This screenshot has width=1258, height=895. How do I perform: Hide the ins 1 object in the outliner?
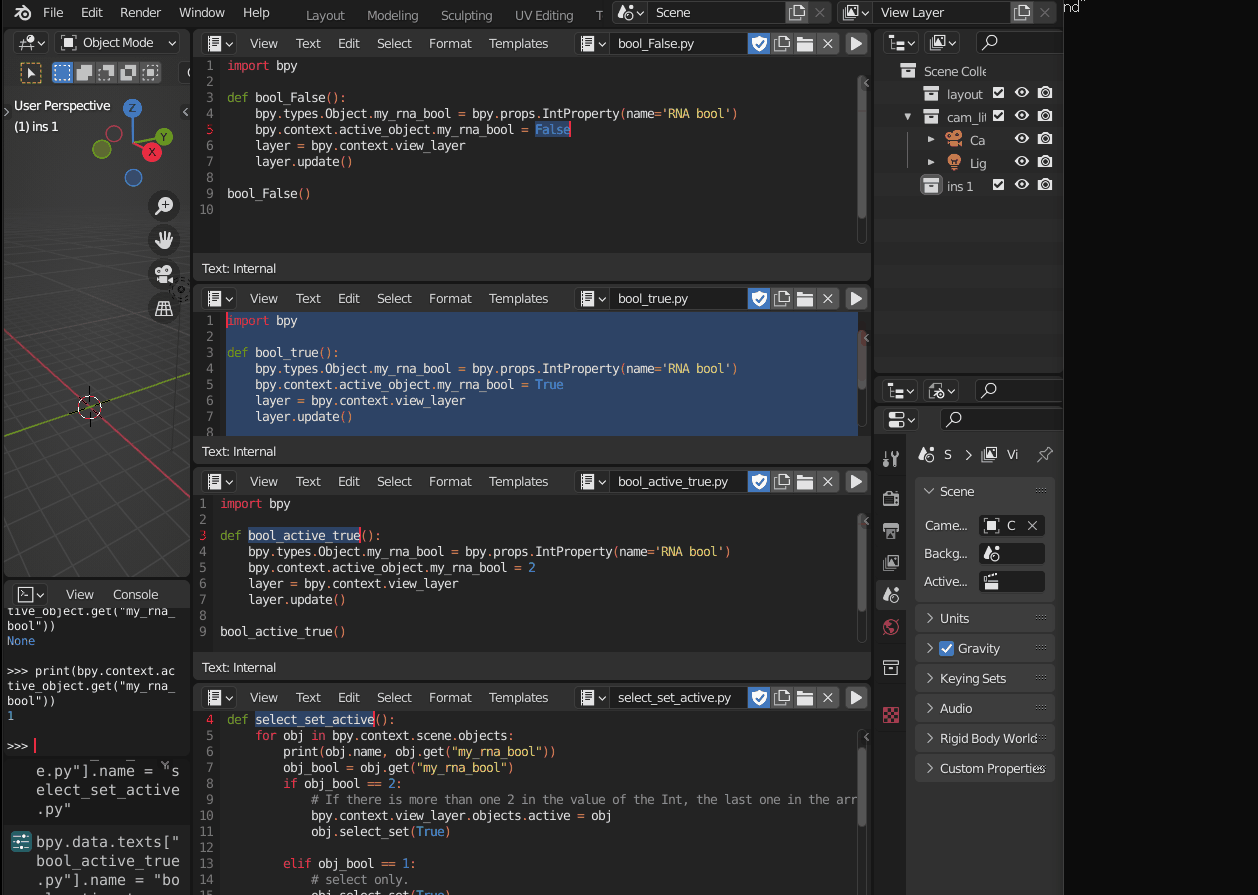tap(1022, 185)
